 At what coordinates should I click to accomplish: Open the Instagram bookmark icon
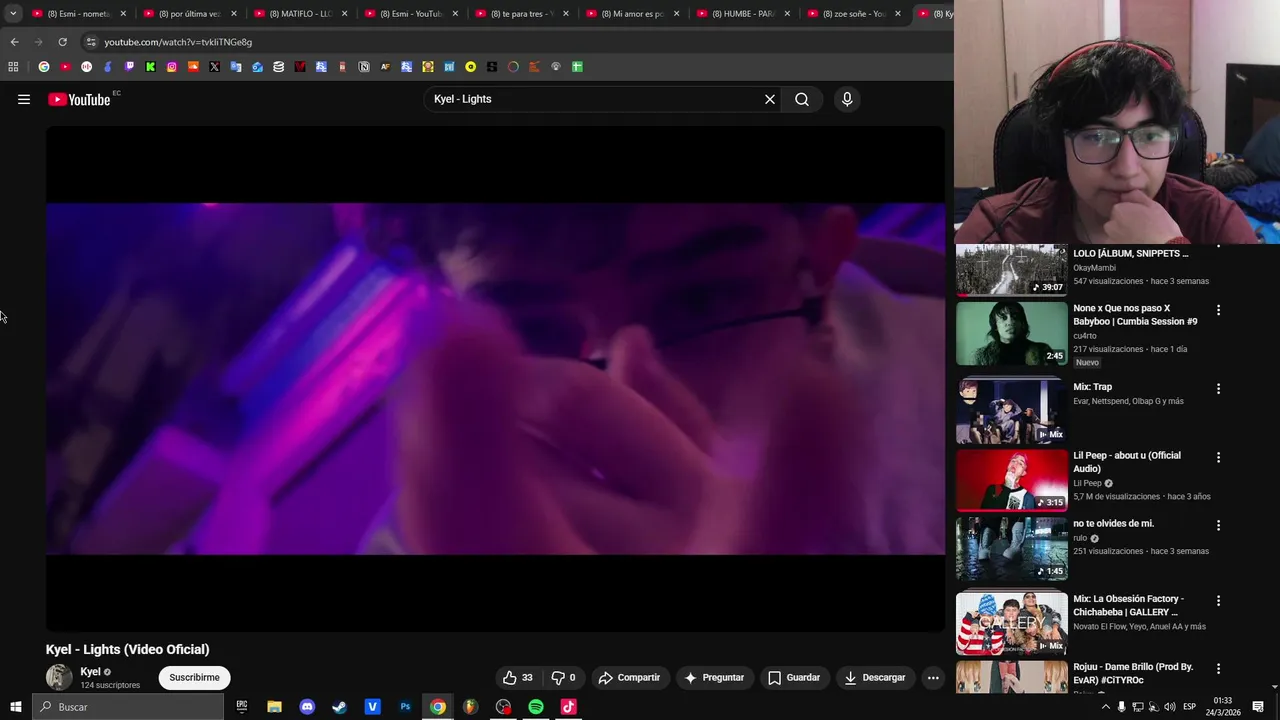tap(172, 67)
